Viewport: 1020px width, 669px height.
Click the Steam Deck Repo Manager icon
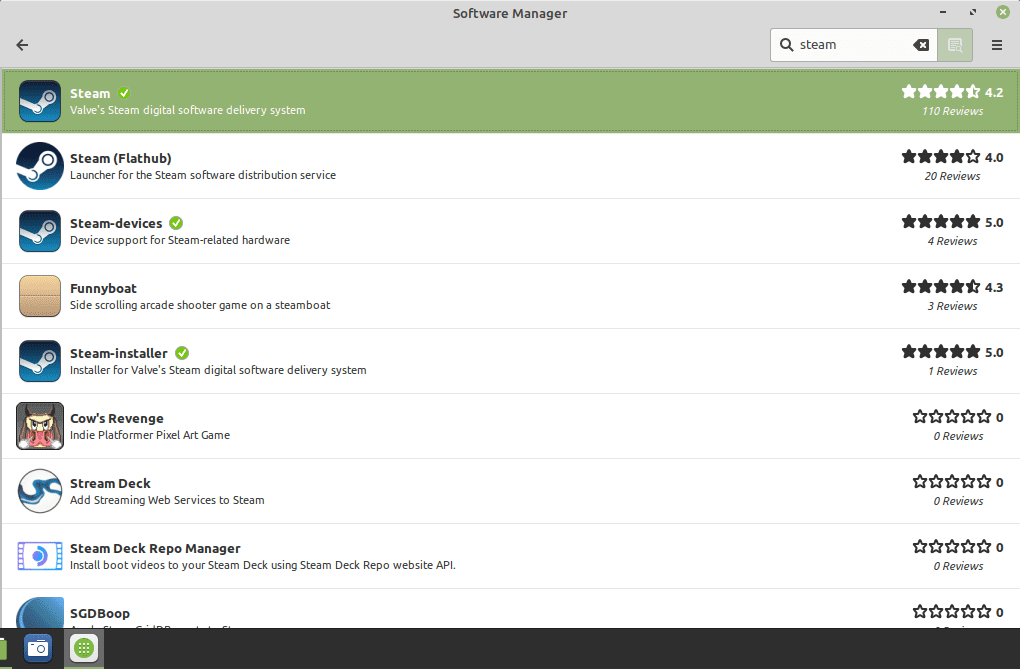pos(40,556)
